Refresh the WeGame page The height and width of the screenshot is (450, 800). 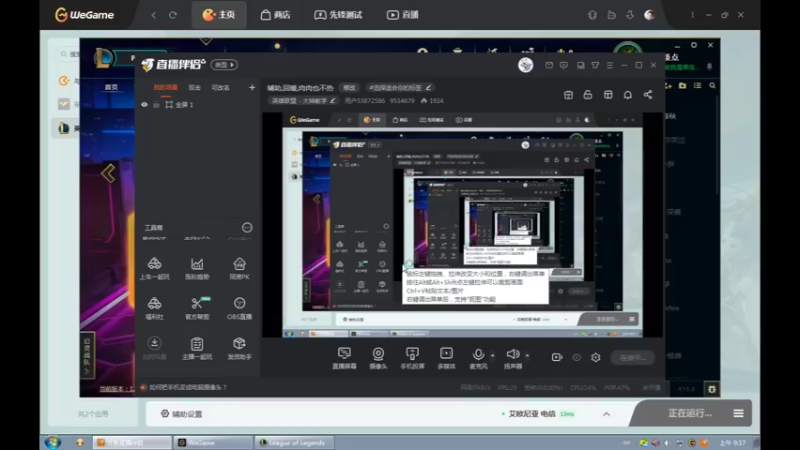173,15
